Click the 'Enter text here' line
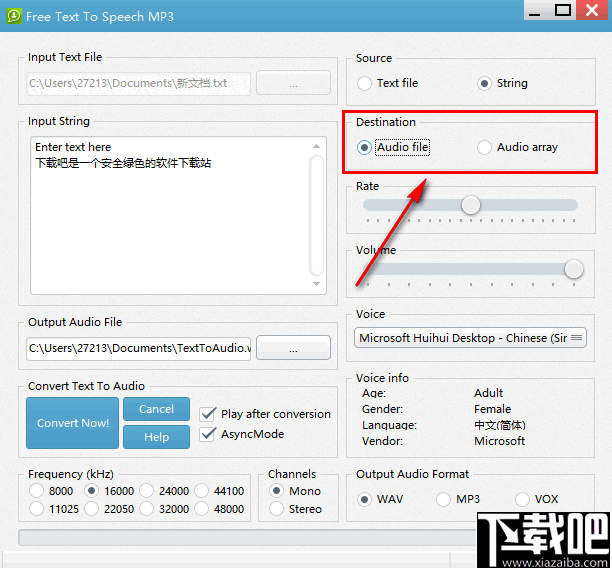 (x=73, y=147)
